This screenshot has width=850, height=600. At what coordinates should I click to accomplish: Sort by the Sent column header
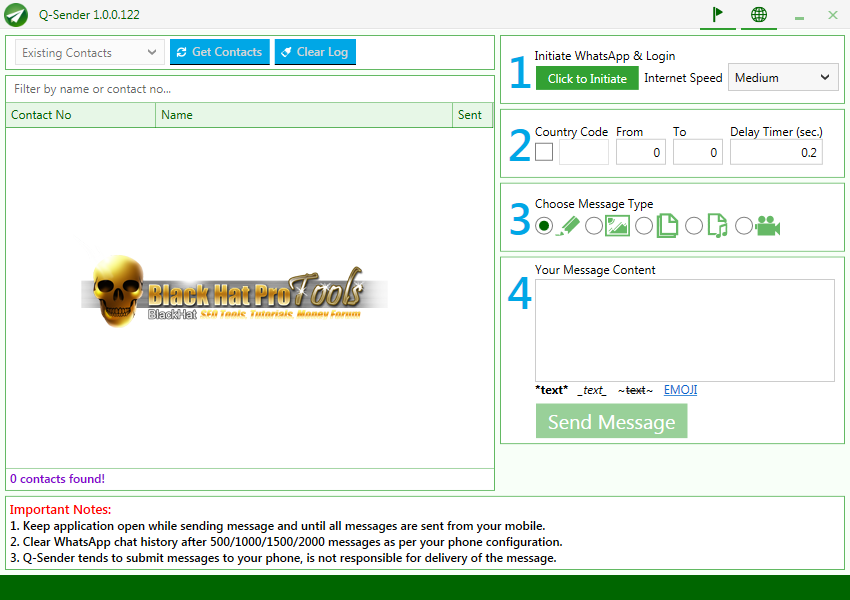pyautogui.click(x=473, y=115)
